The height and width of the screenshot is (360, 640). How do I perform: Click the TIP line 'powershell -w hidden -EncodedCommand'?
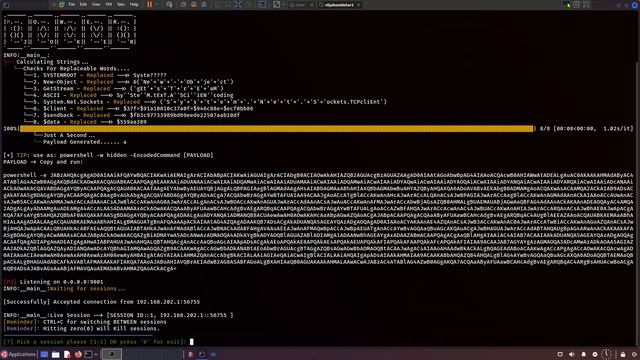coord(108,155)
